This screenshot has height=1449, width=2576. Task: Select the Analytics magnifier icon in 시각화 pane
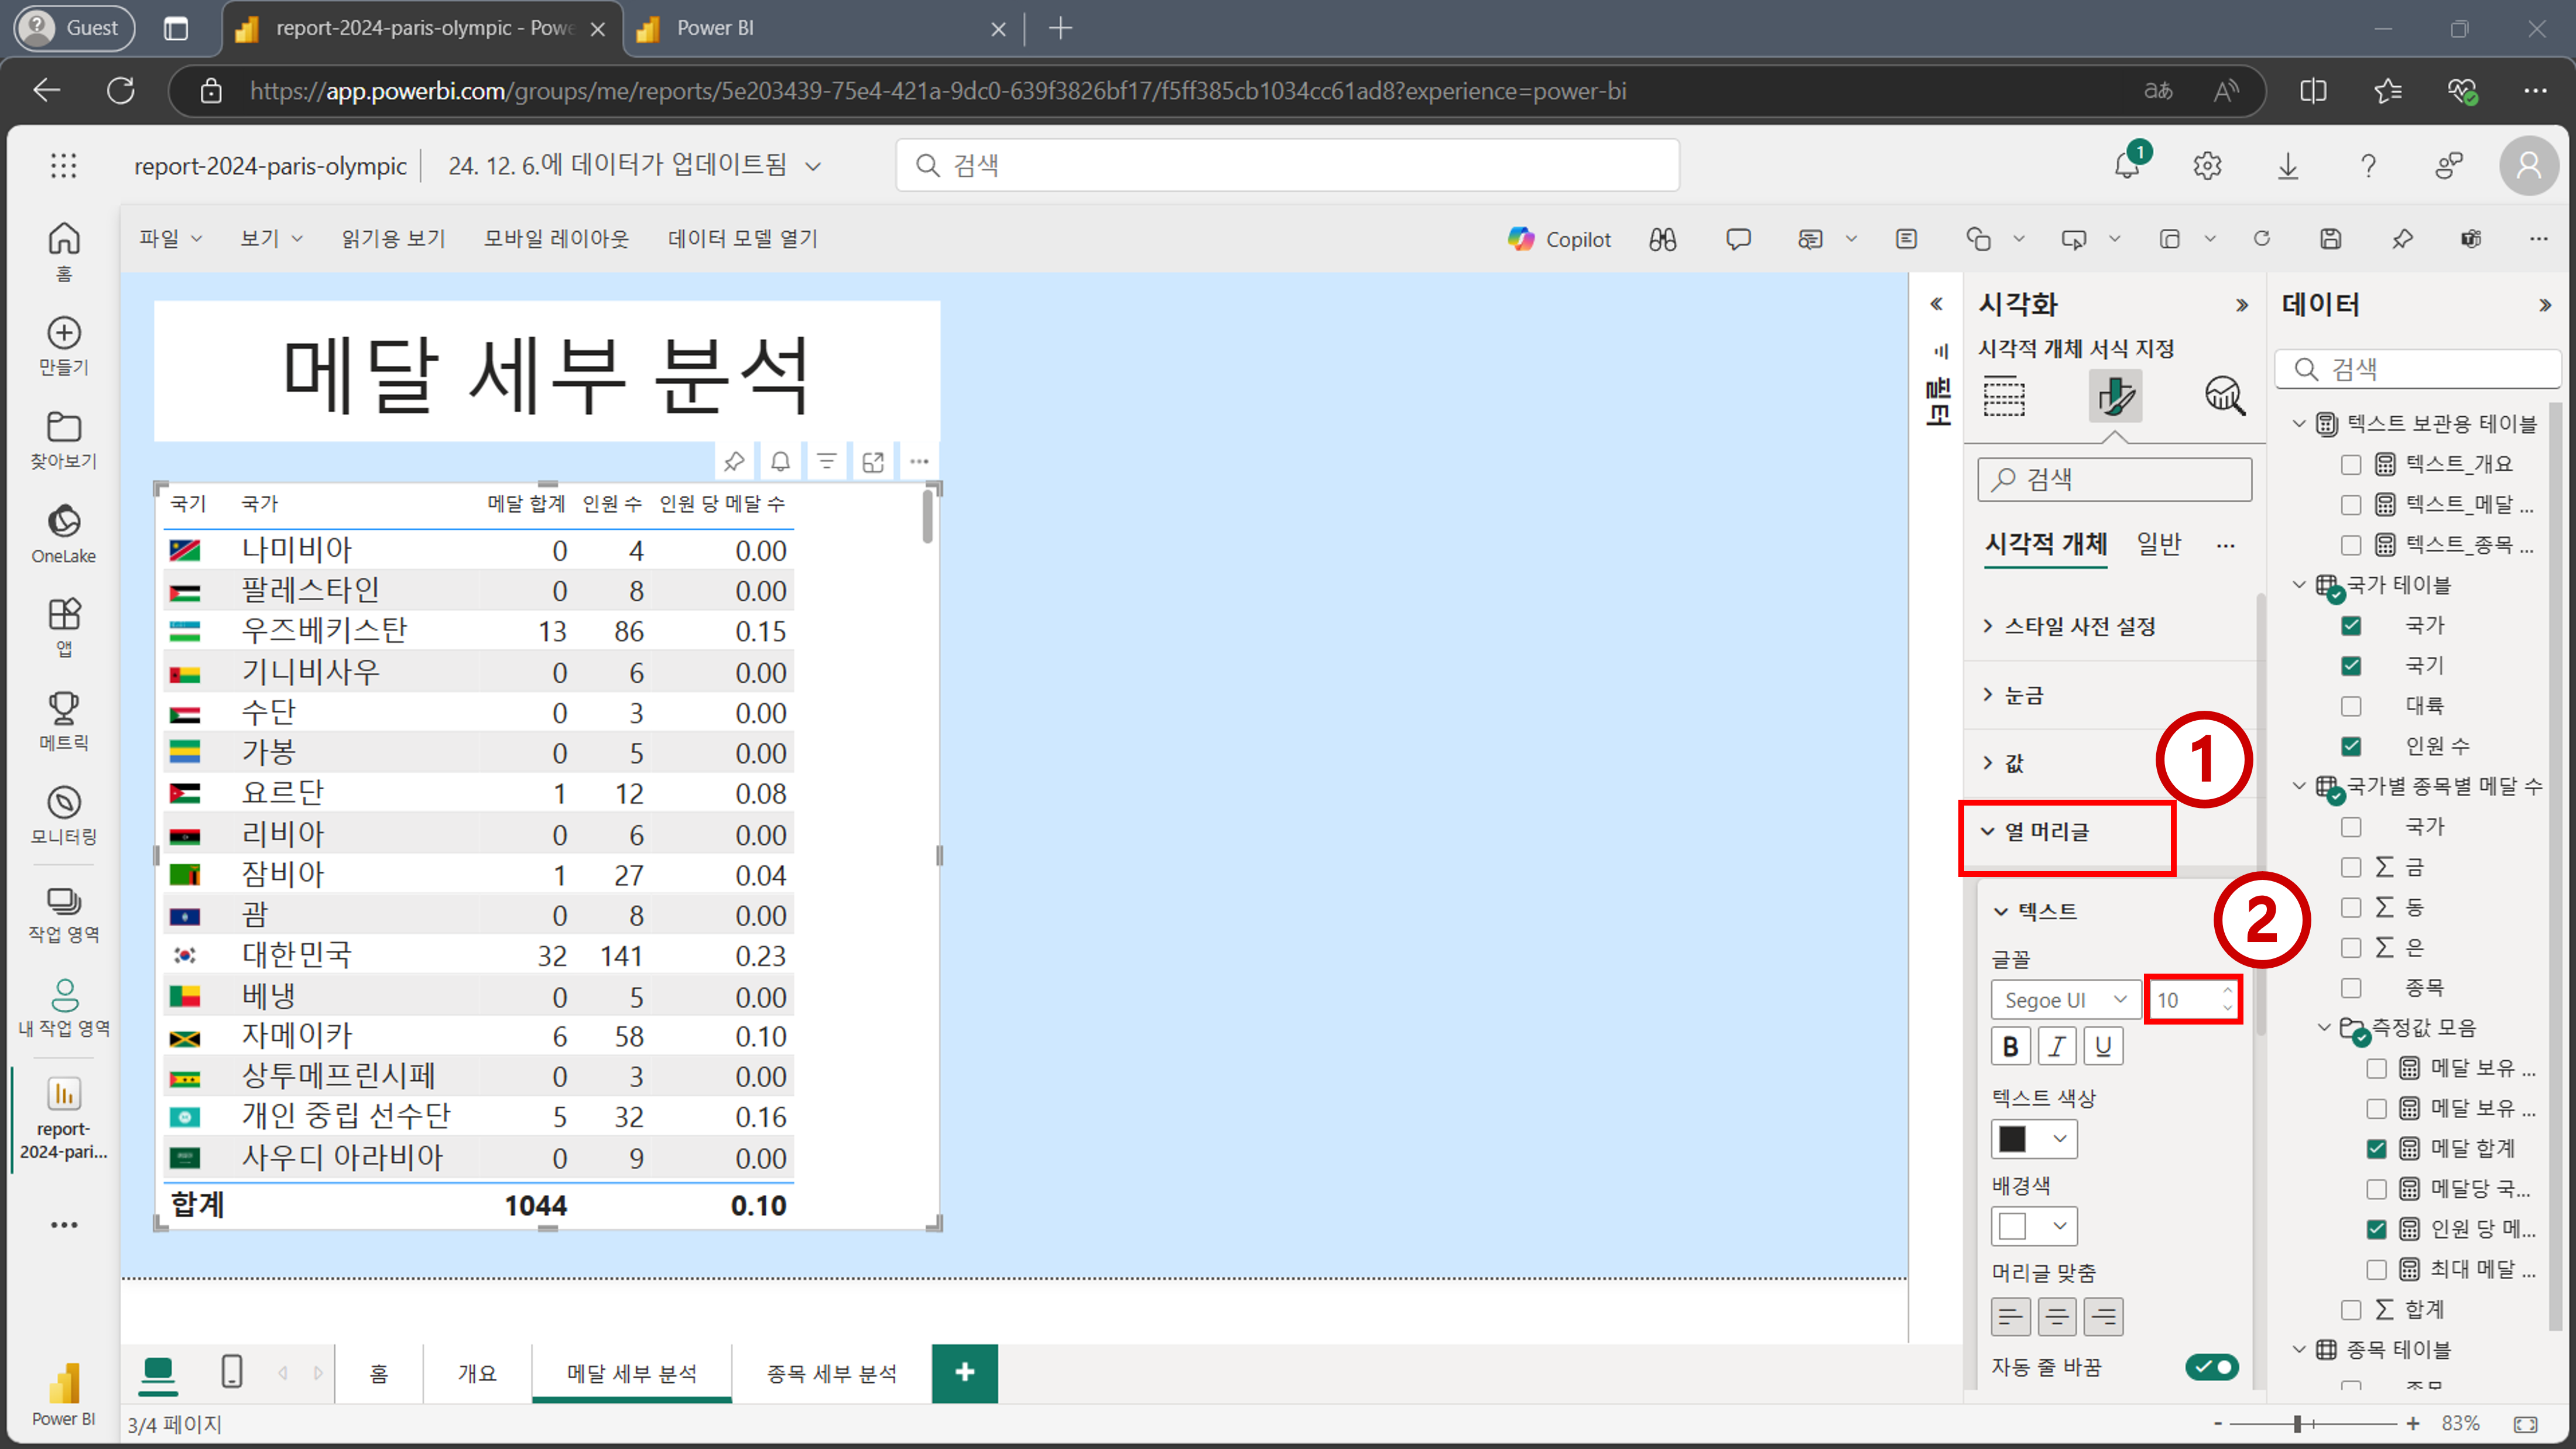pyautogui.click(x=2225, y=396)
